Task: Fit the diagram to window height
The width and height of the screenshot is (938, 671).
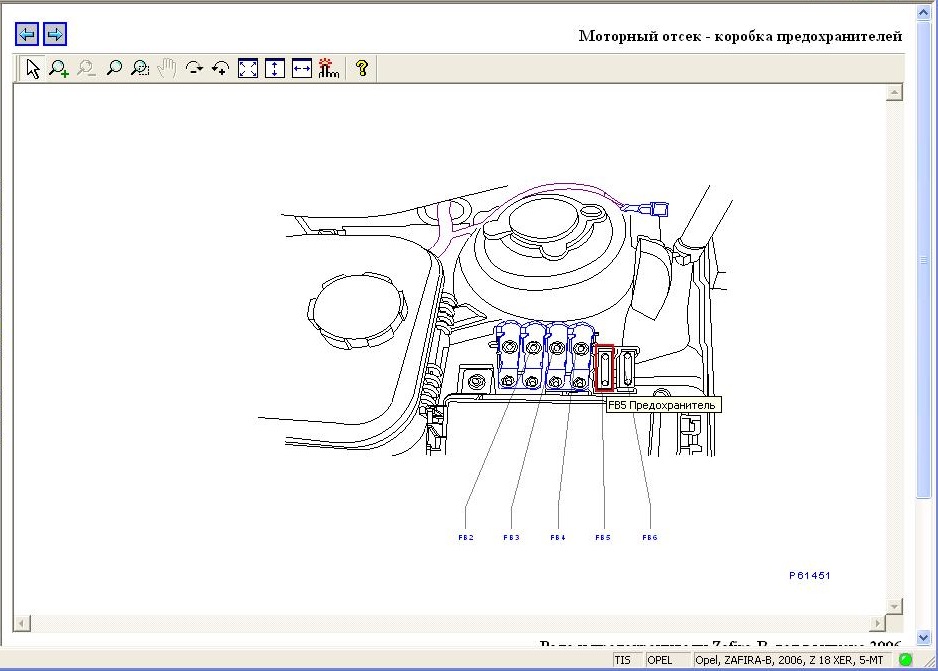Action: 275,68
